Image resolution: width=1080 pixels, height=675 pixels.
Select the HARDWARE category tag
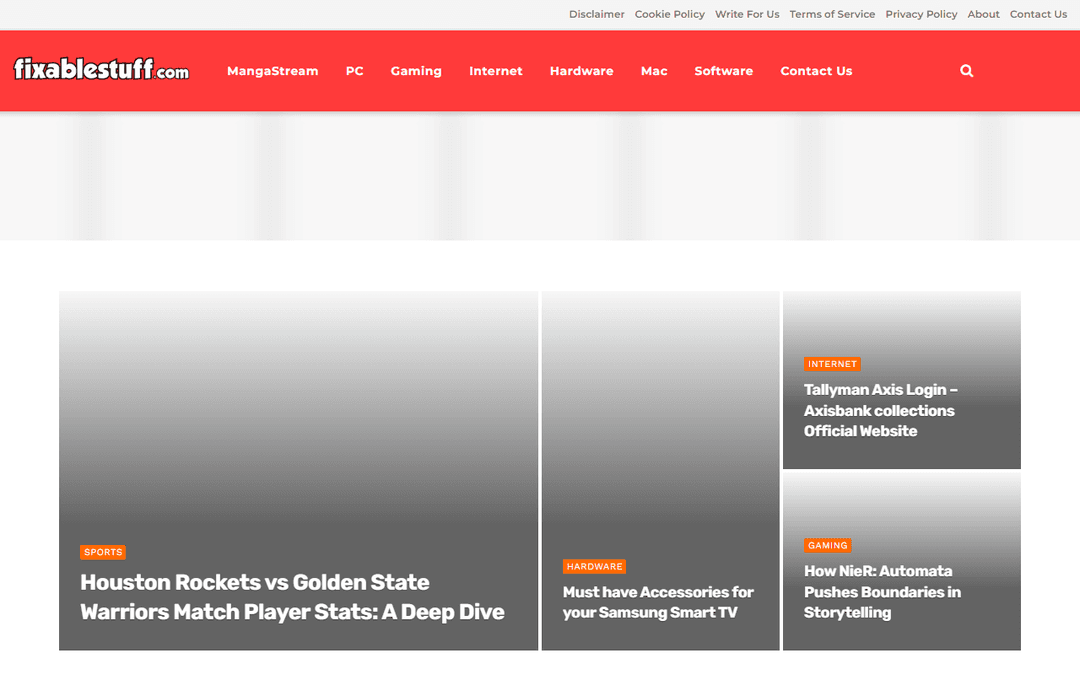594,567
